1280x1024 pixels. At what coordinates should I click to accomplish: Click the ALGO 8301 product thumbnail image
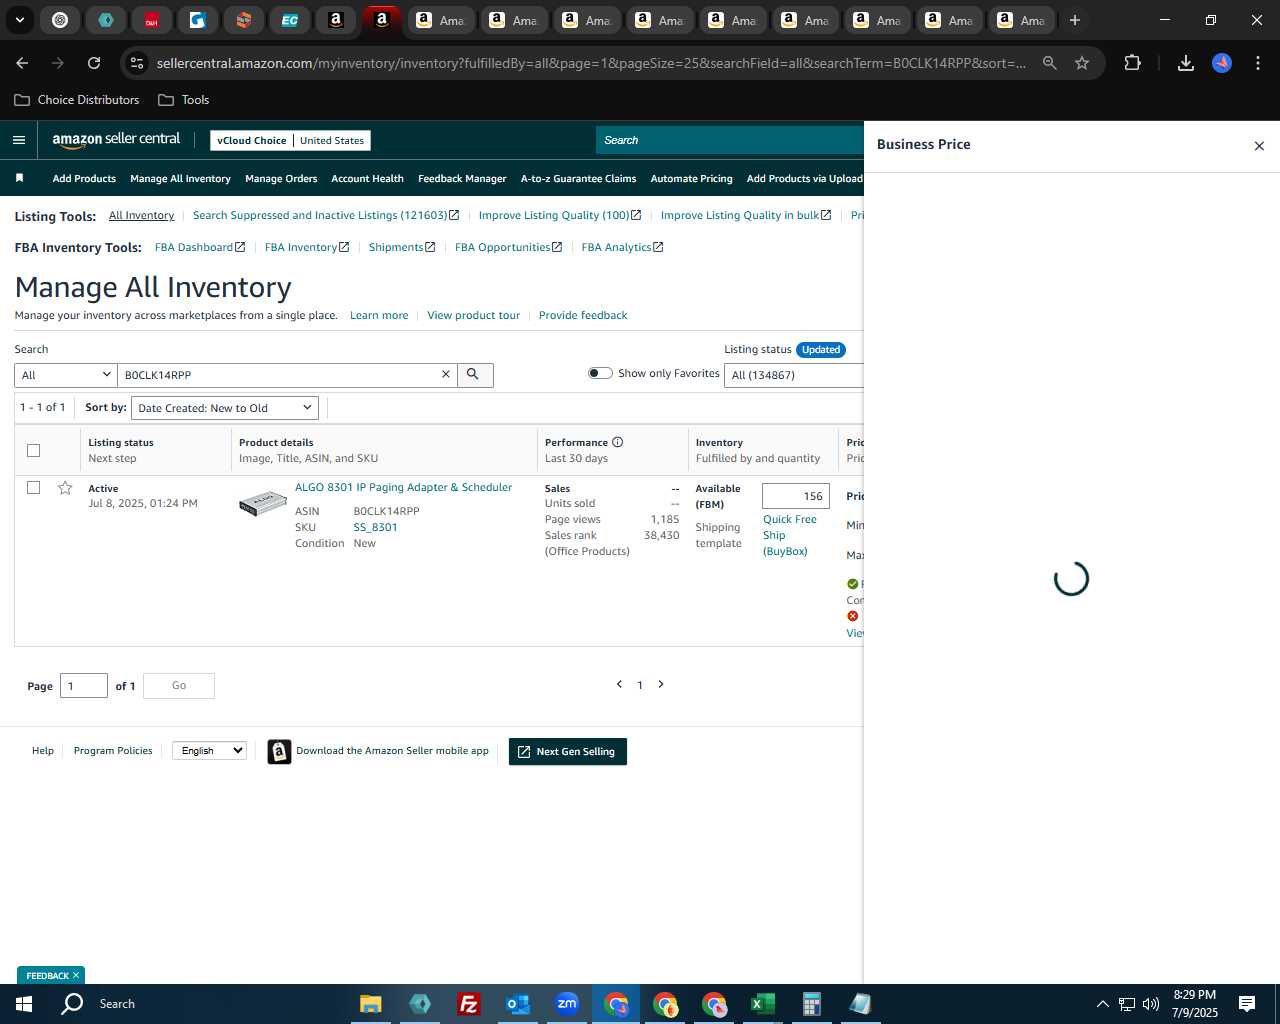[263, 503]
